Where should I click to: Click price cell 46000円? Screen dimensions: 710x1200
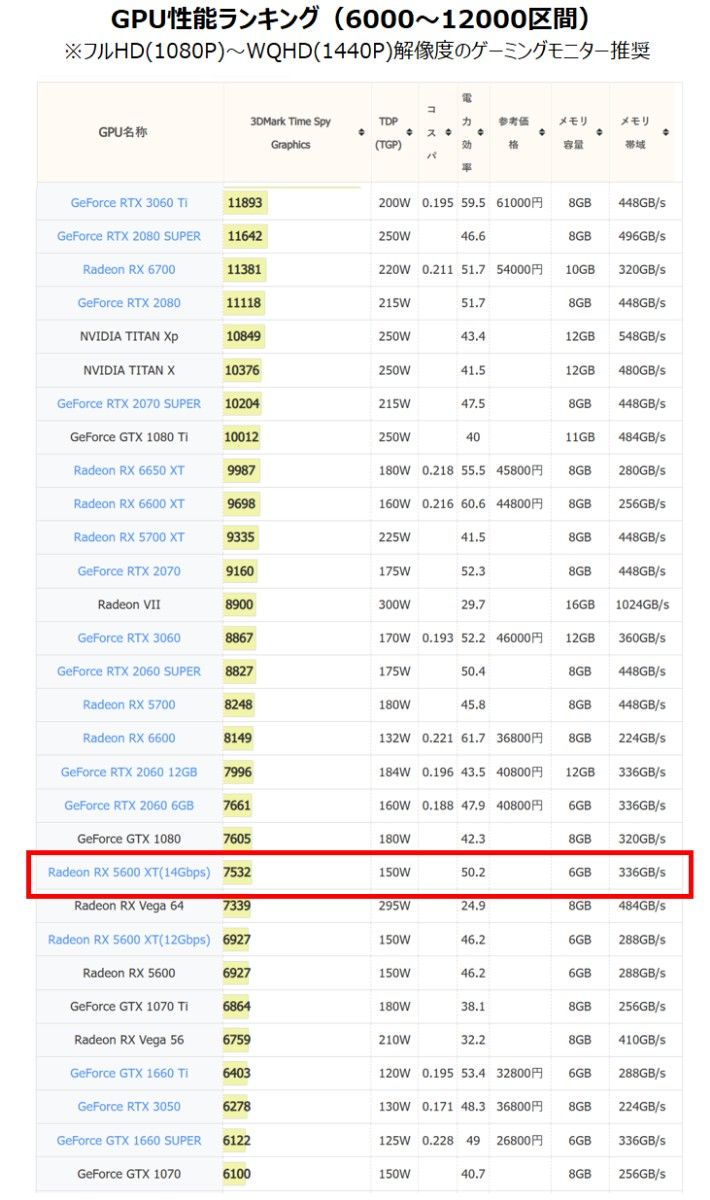[x=519, y=638]
